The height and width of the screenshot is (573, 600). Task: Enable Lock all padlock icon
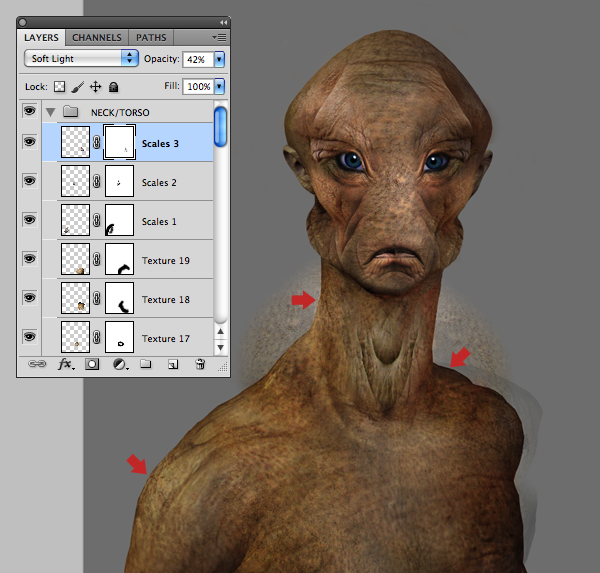coord(113,87)
